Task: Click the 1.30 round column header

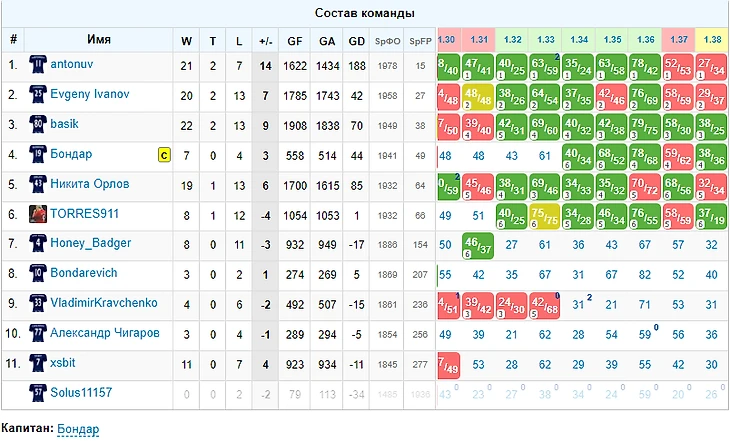Action: [x=446, y=40]
